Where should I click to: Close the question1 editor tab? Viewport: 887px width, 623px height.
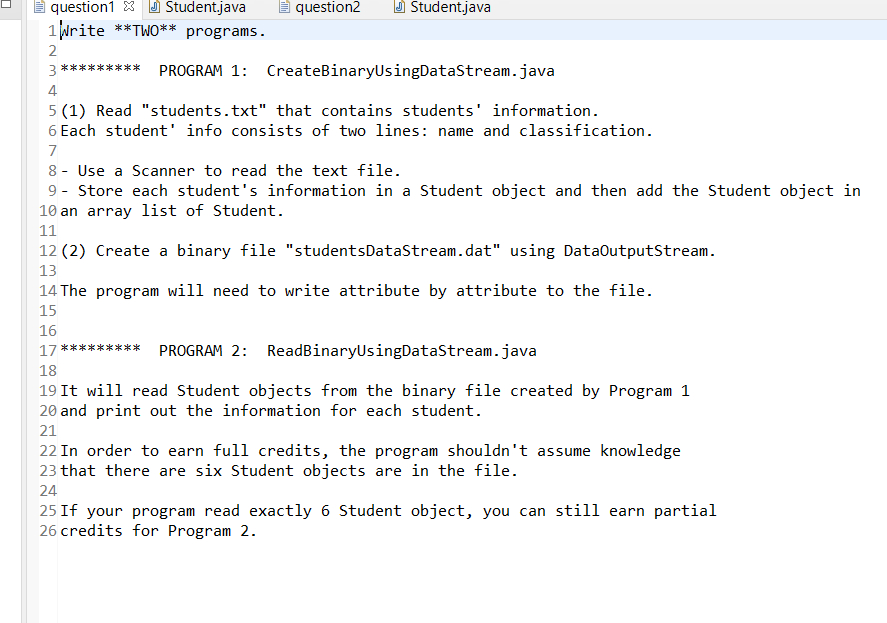(x=131, y=7)
